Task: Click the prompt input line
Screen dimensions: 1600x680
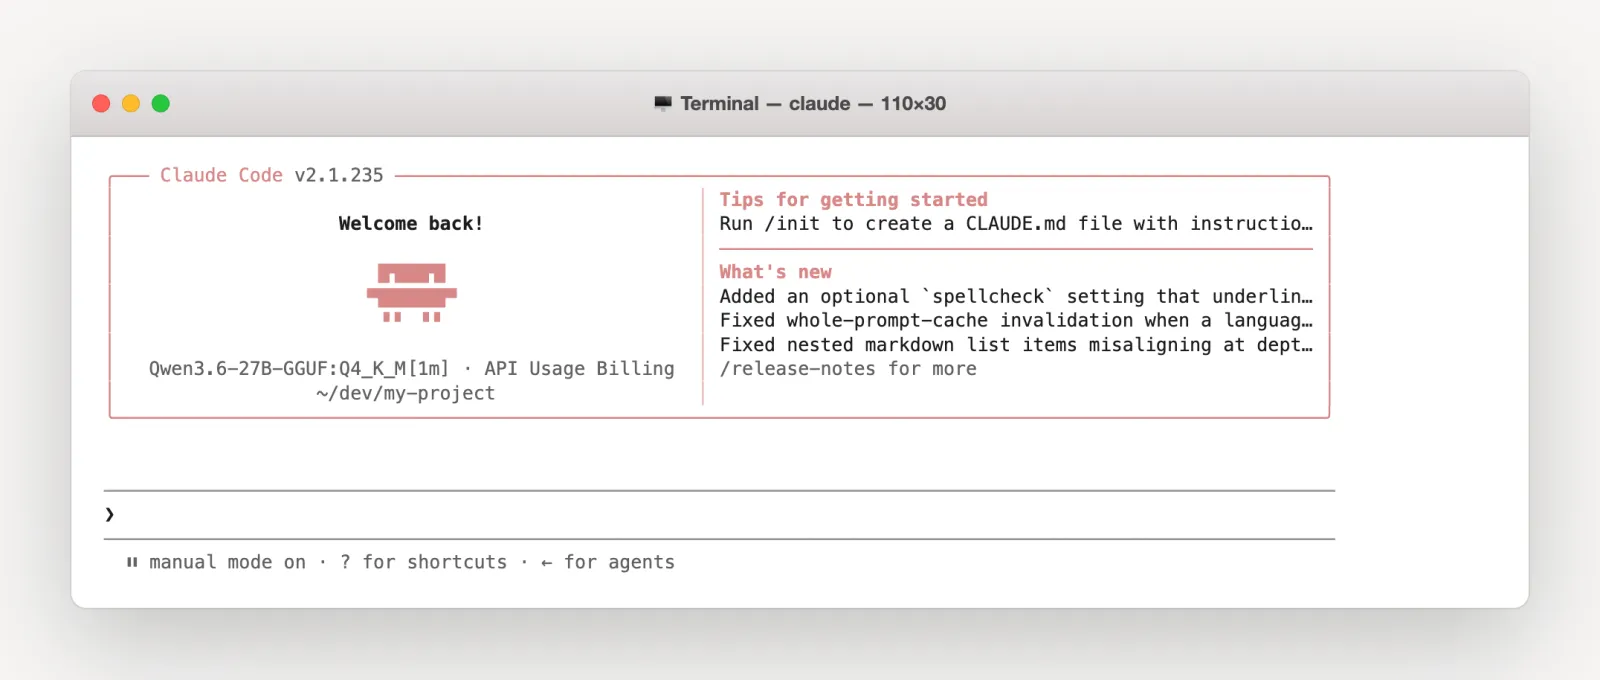Action: click(719, 514)
